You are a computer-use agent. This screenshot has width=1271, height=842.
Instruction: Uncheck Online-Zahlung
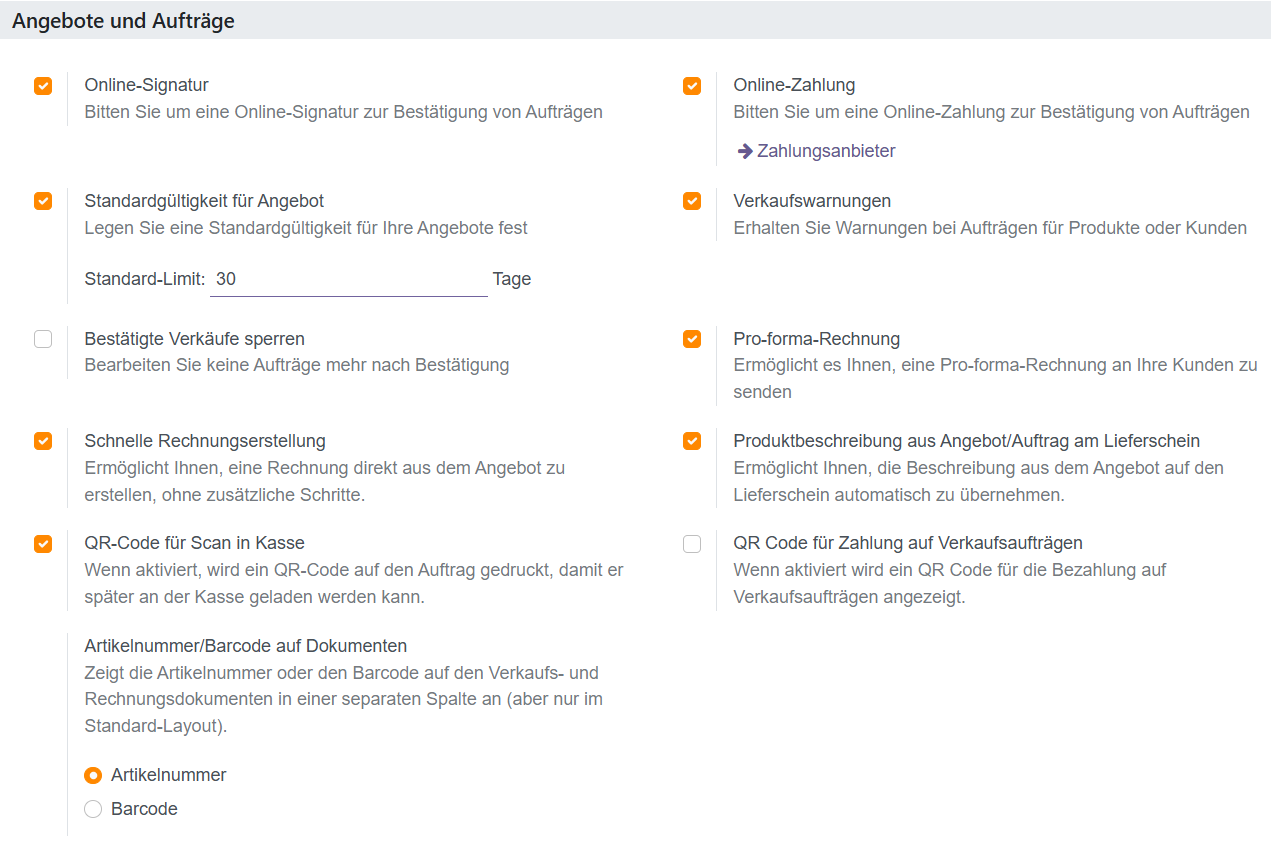click(692, 86)
